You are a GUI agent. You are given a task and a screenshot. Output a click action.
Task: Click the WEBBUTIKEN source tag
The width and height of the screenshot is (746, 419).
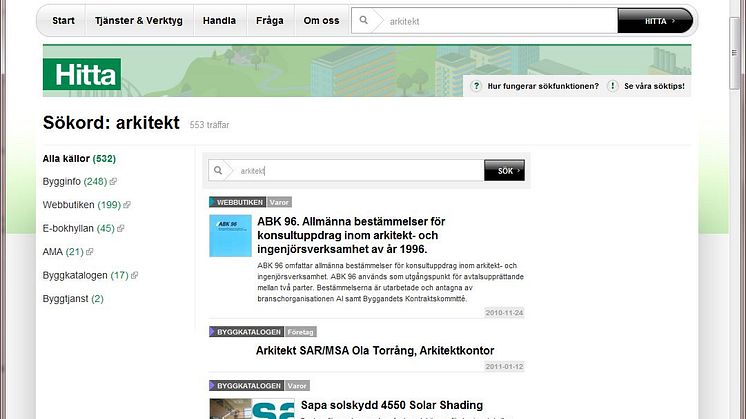[237, 202]
